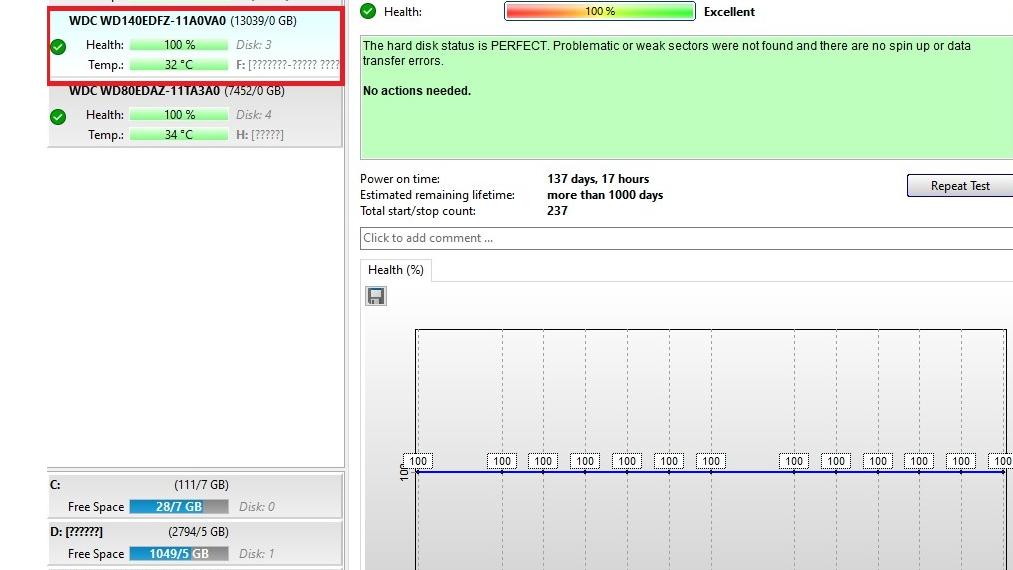Click the first 100 data point on graph
The image size is (1013, 570).
click(x=418, y=461)
